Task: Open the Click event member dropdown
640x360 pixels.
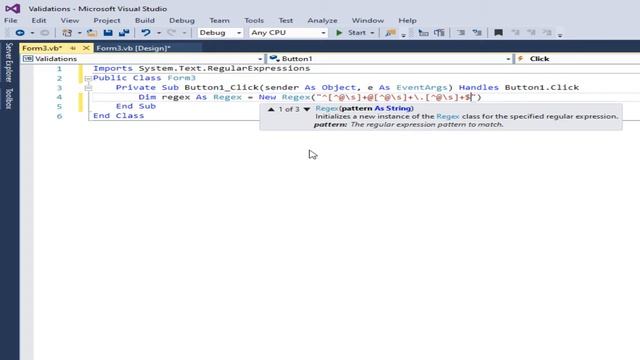Action: 577,59
